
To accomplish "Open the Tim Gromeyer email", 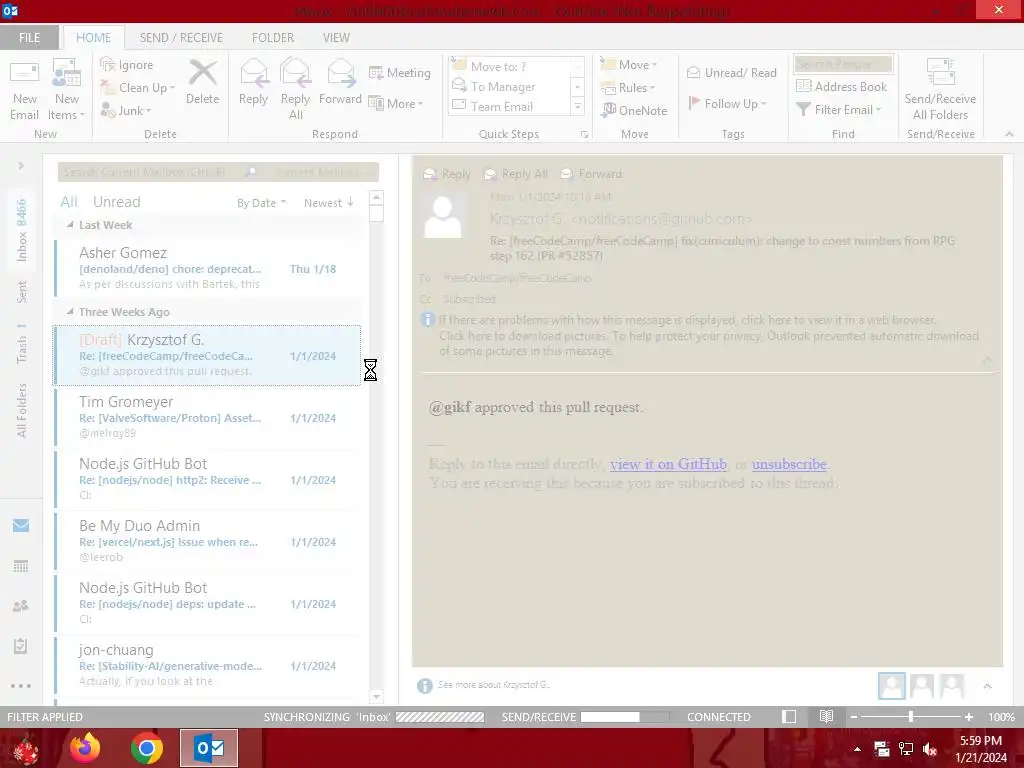I will (208, 416).
